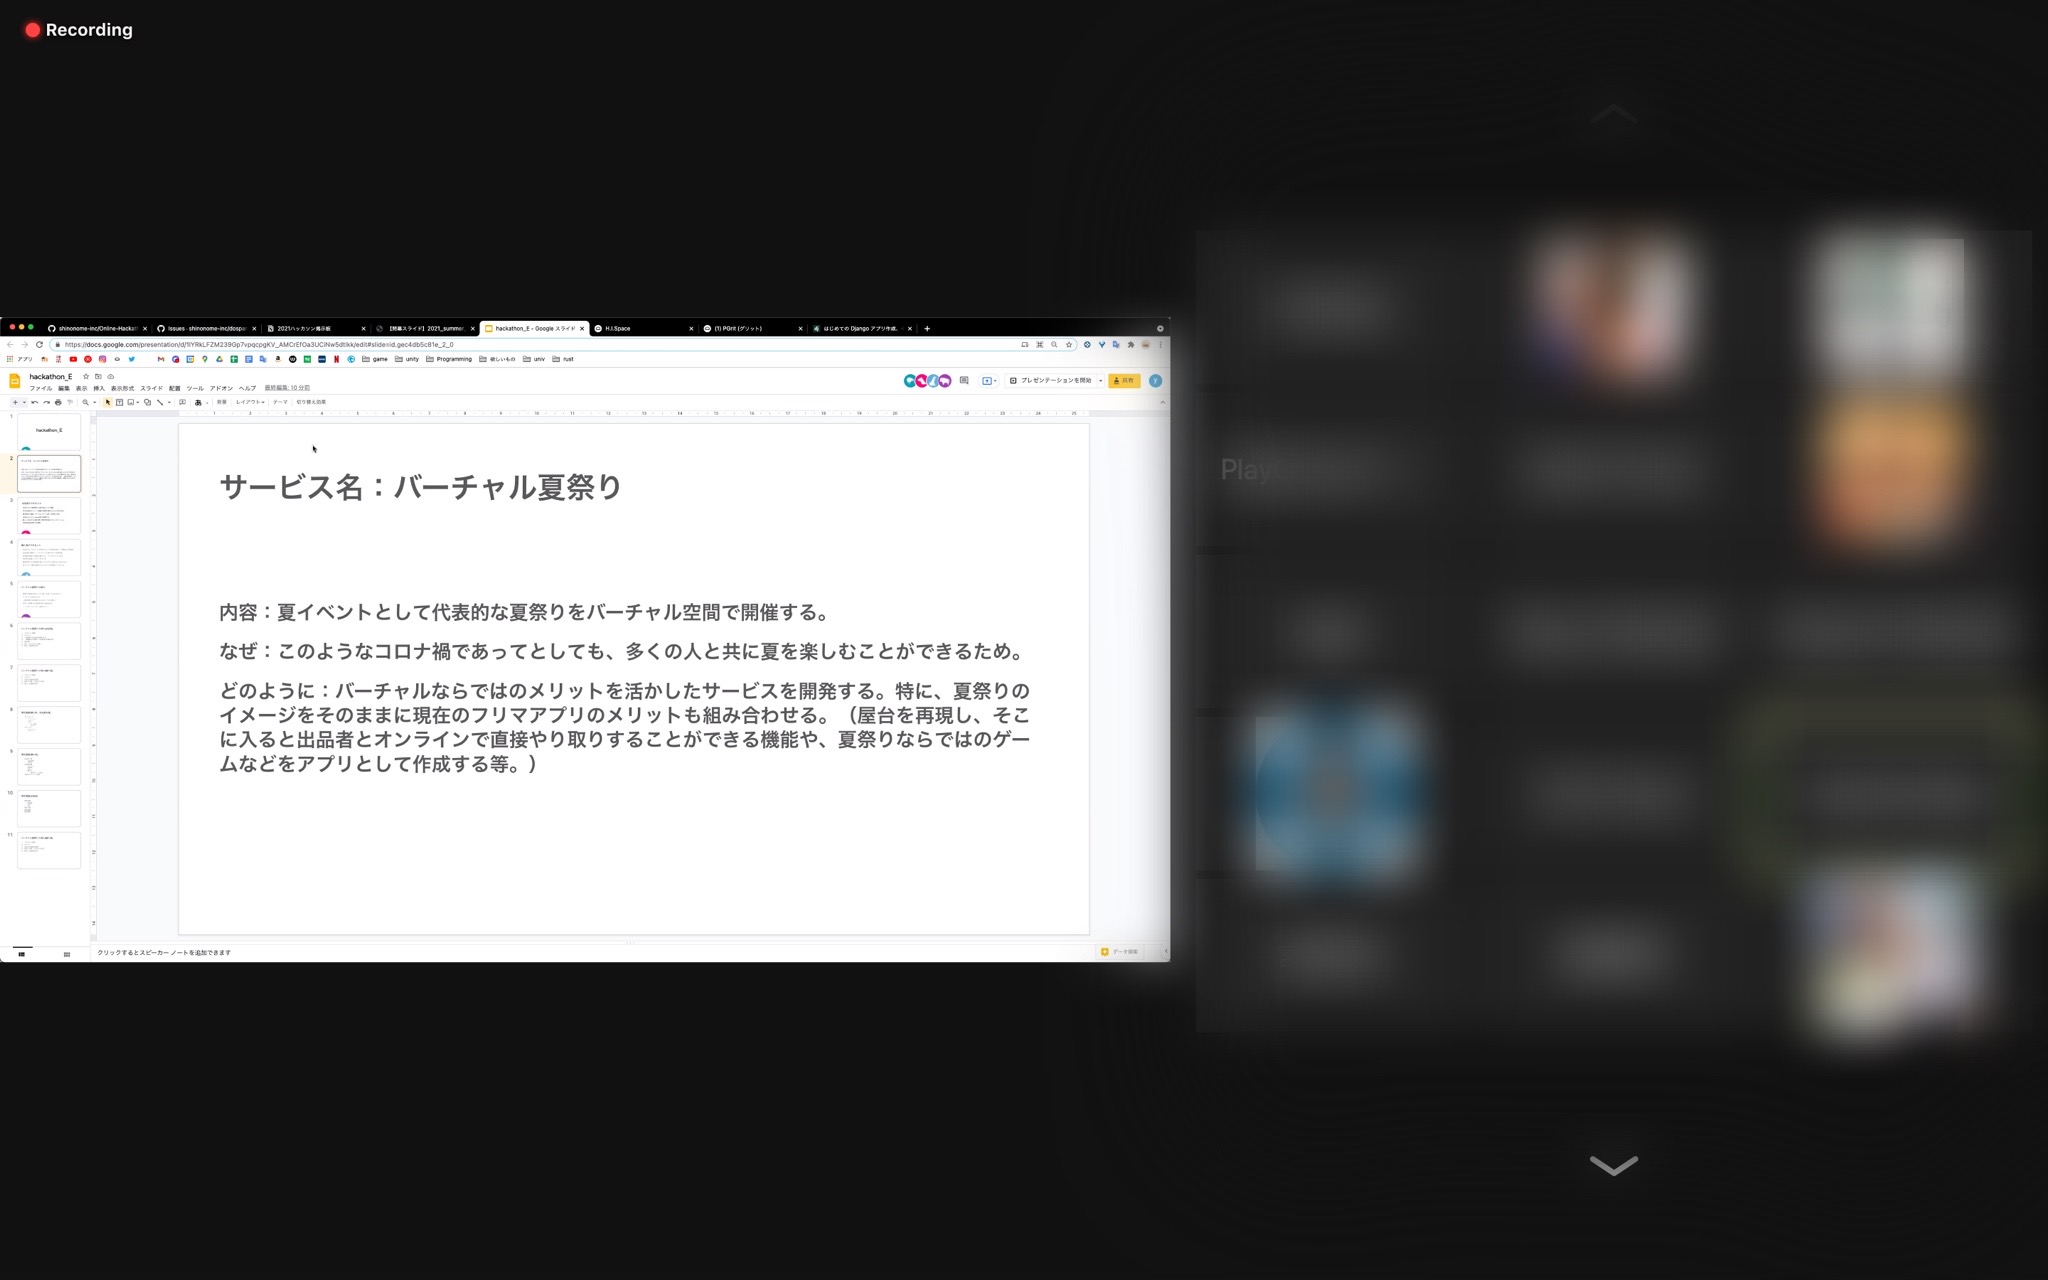Select the arrow cursor select tool
This screenshot has width=2048, height=1280.
[x=107, y=402]
